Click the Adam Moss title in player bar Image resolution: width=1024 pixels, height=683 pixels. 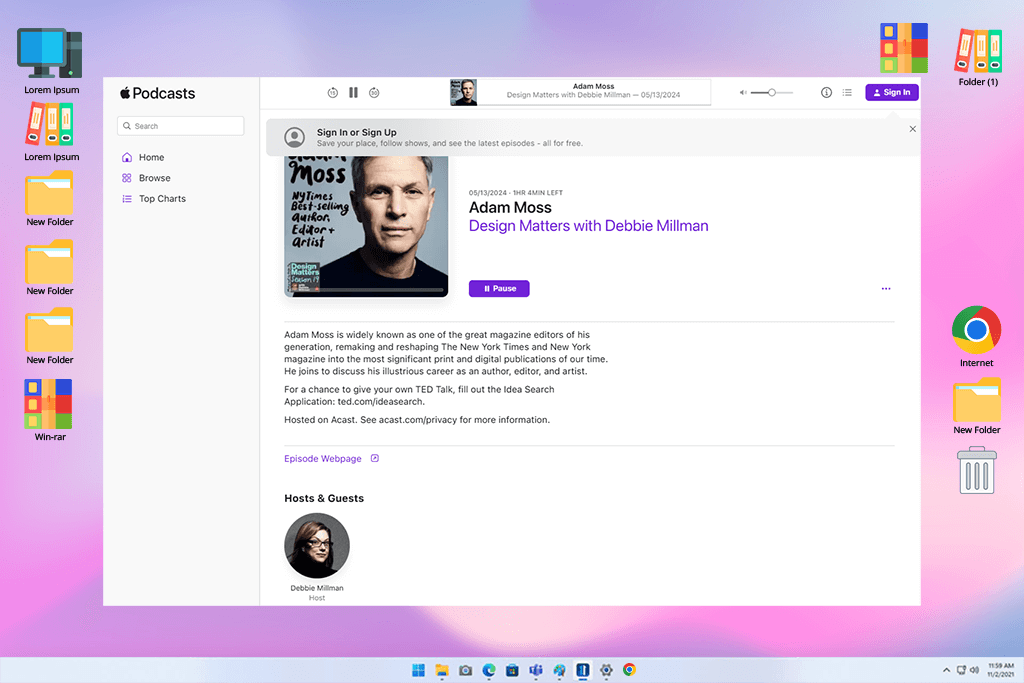(x=593, y=86)
